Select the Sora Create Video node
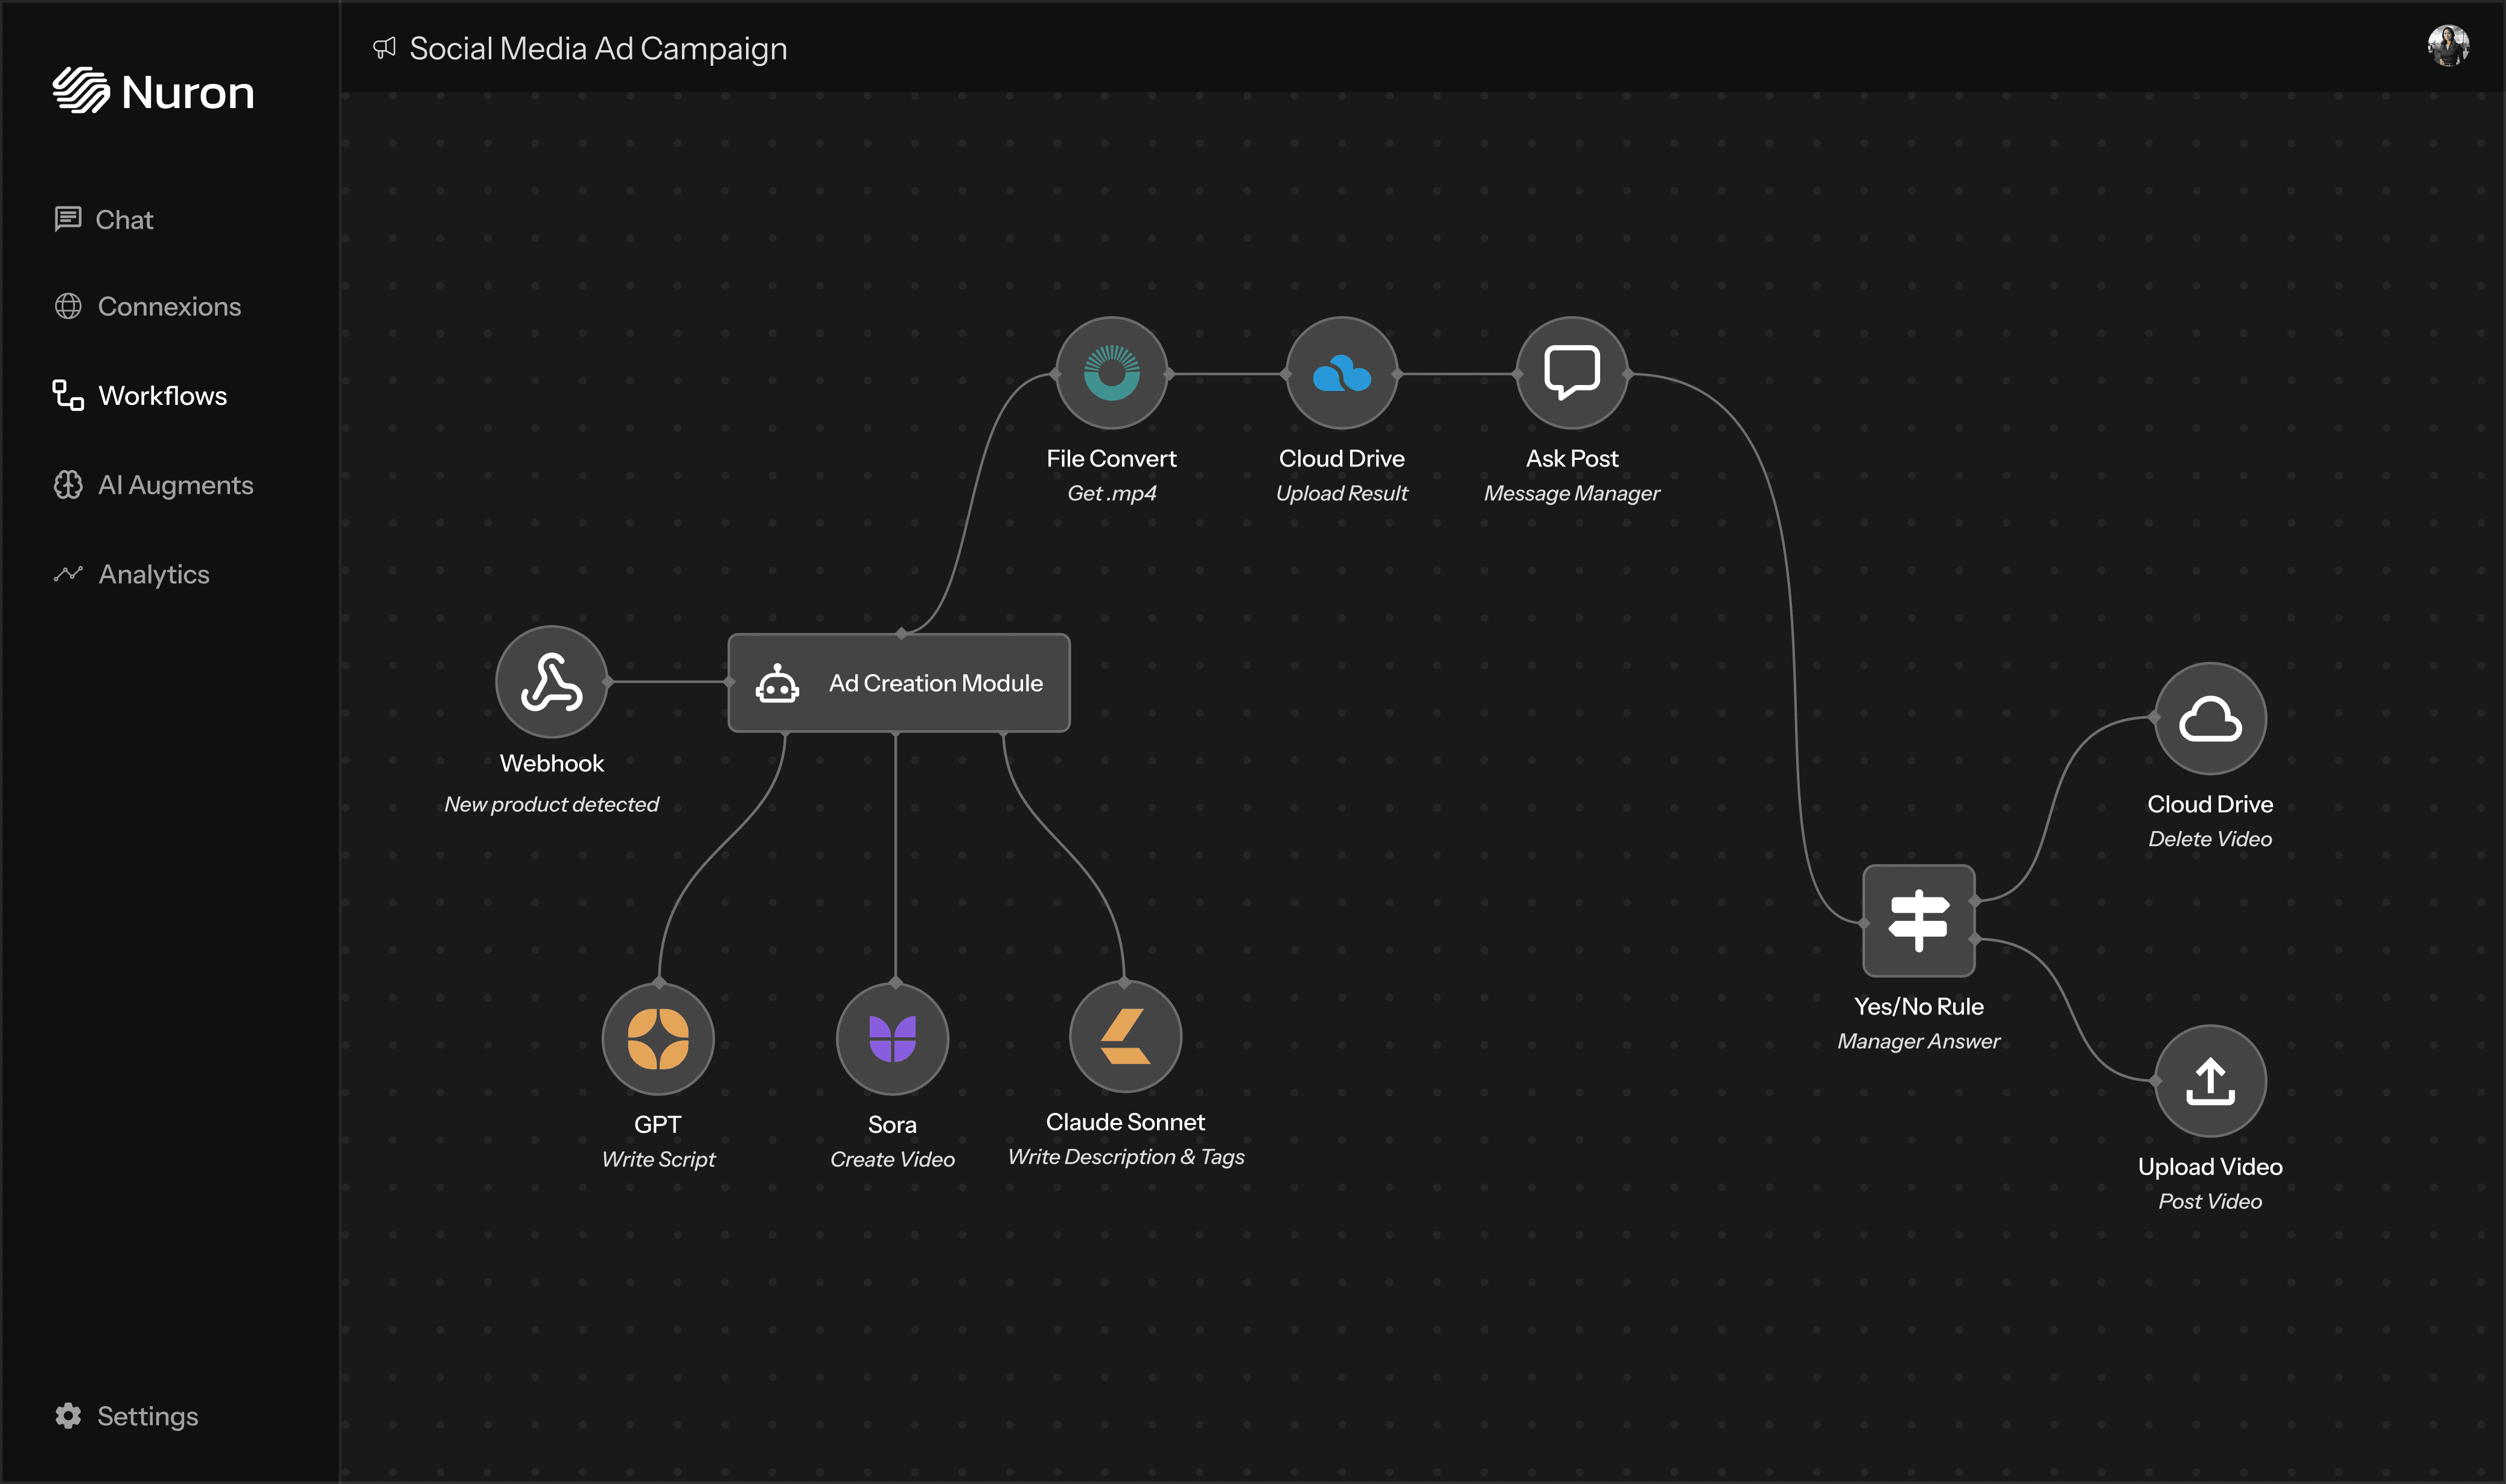 (x=892, y=1039)
